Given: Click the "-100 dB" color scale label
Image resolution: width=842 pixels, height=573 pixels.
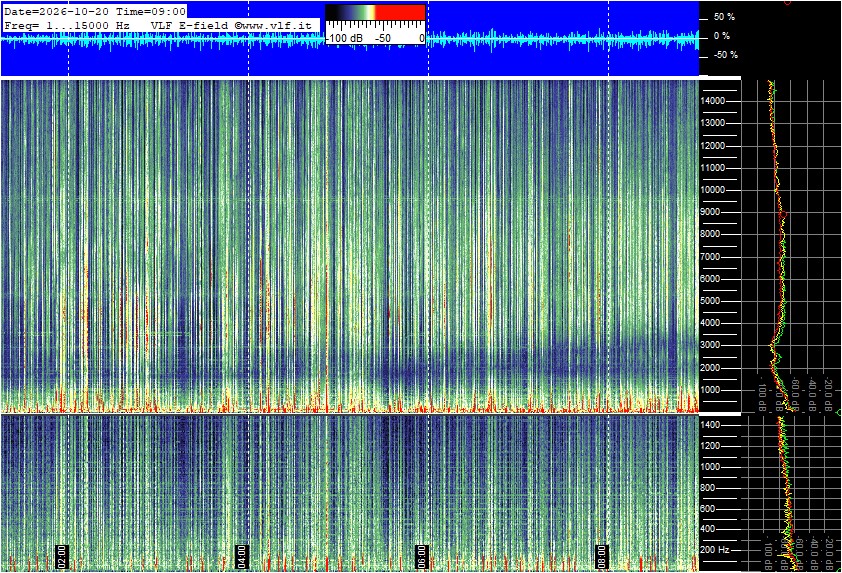Looking at the screenshot, I should [344, 39].
